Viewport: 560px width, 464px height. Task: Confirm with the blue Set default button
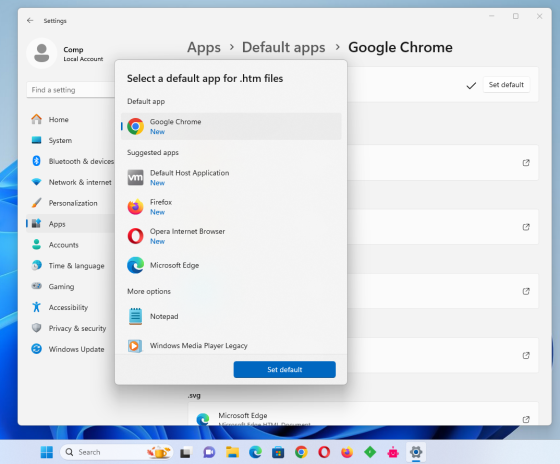[x=285, y=369]
